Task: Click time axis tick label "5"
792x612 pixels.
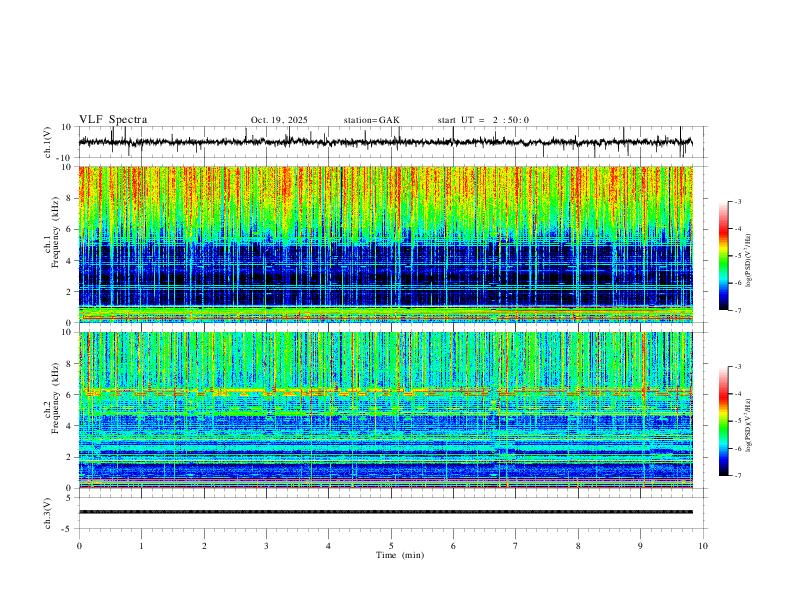Action: [x=391, y=546]
